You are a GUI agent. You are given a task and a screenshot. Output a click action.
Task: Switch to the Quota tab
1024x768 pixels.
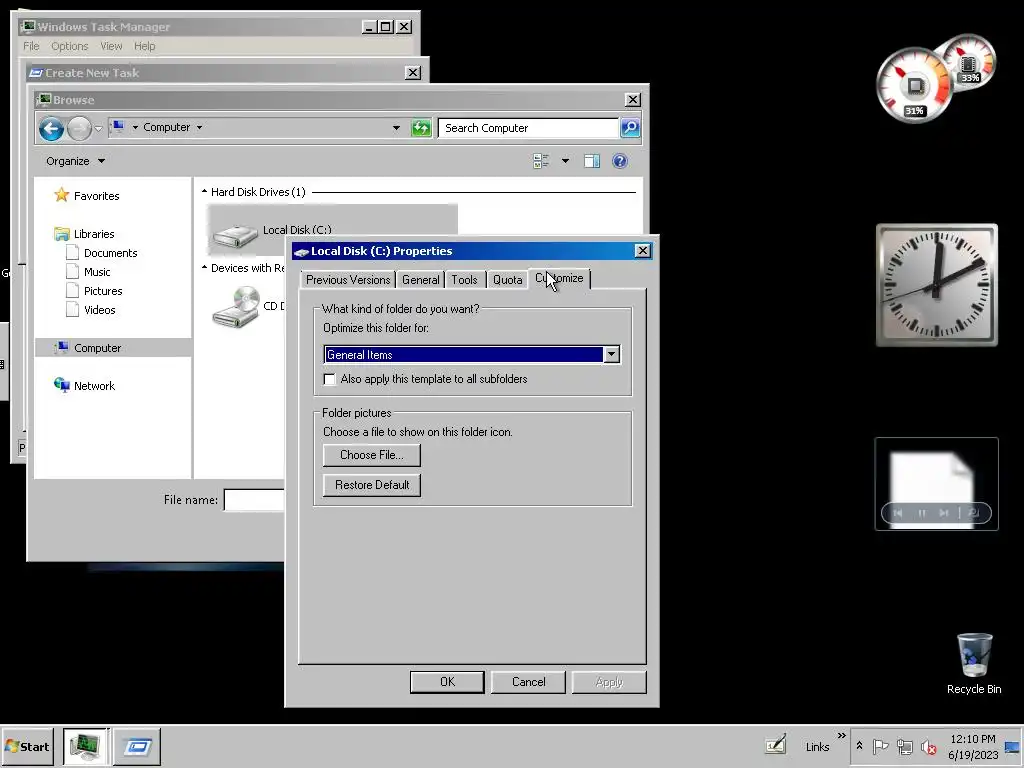click(507, 280)
